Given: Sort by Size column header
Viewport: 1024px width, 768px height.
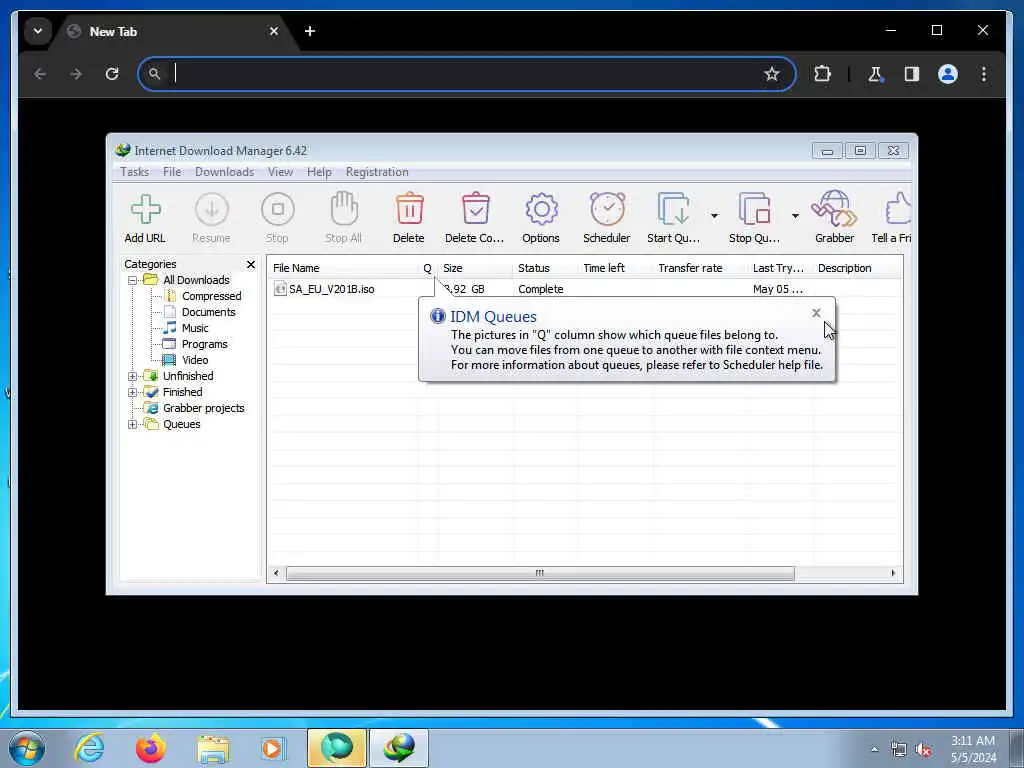Looking at the screenshot, I should [x=475, y=268].
